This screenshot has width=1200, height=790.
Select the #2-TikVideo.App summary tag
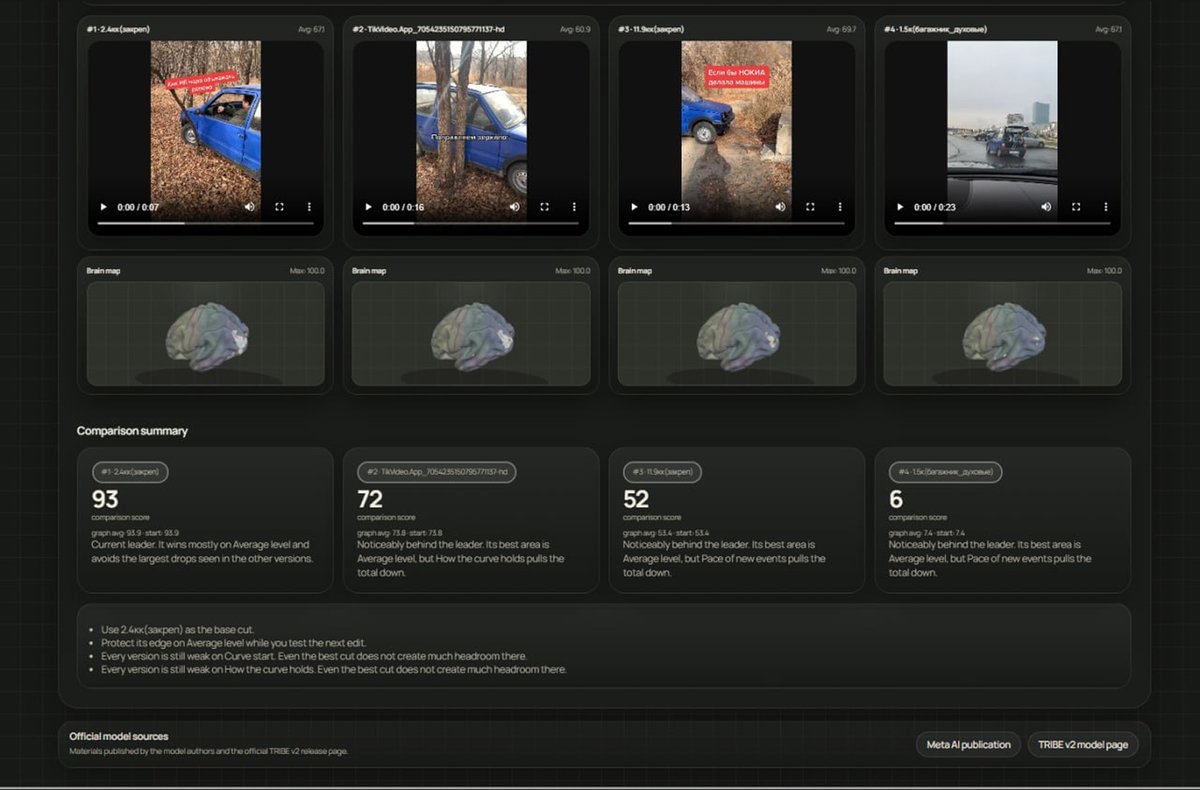point(437,472)
